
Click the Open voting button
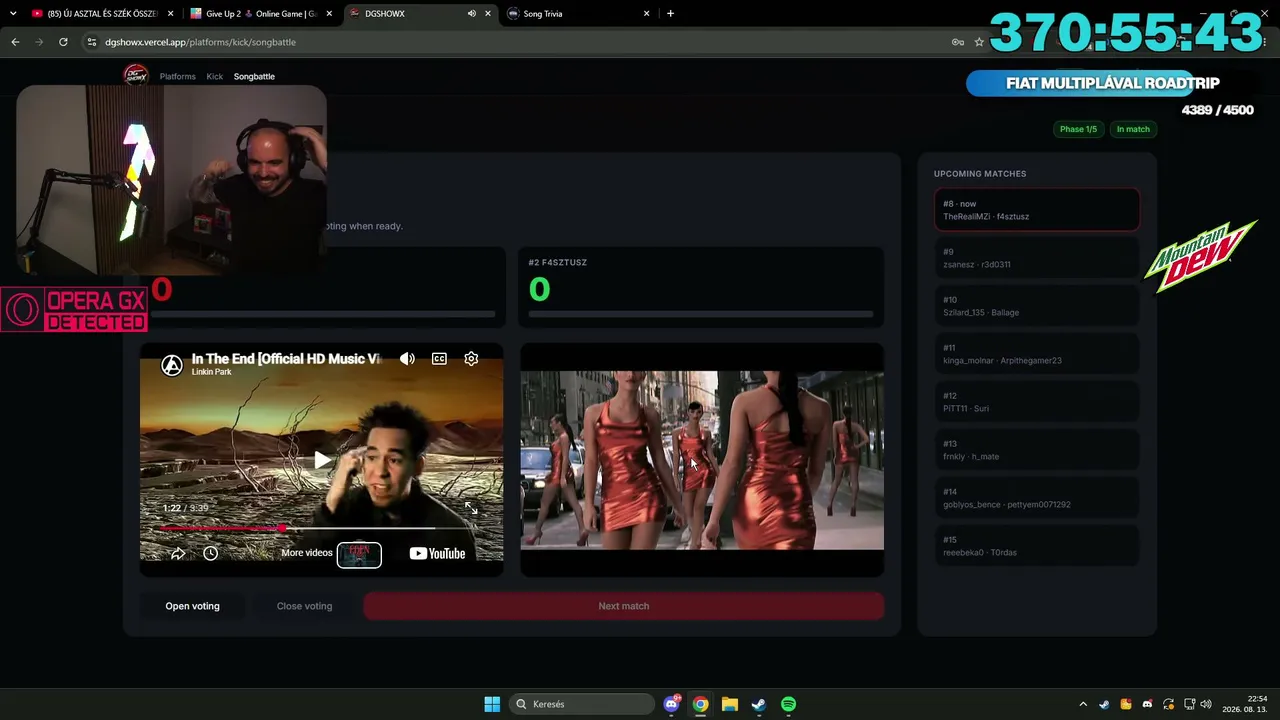[x=193, y=606]
